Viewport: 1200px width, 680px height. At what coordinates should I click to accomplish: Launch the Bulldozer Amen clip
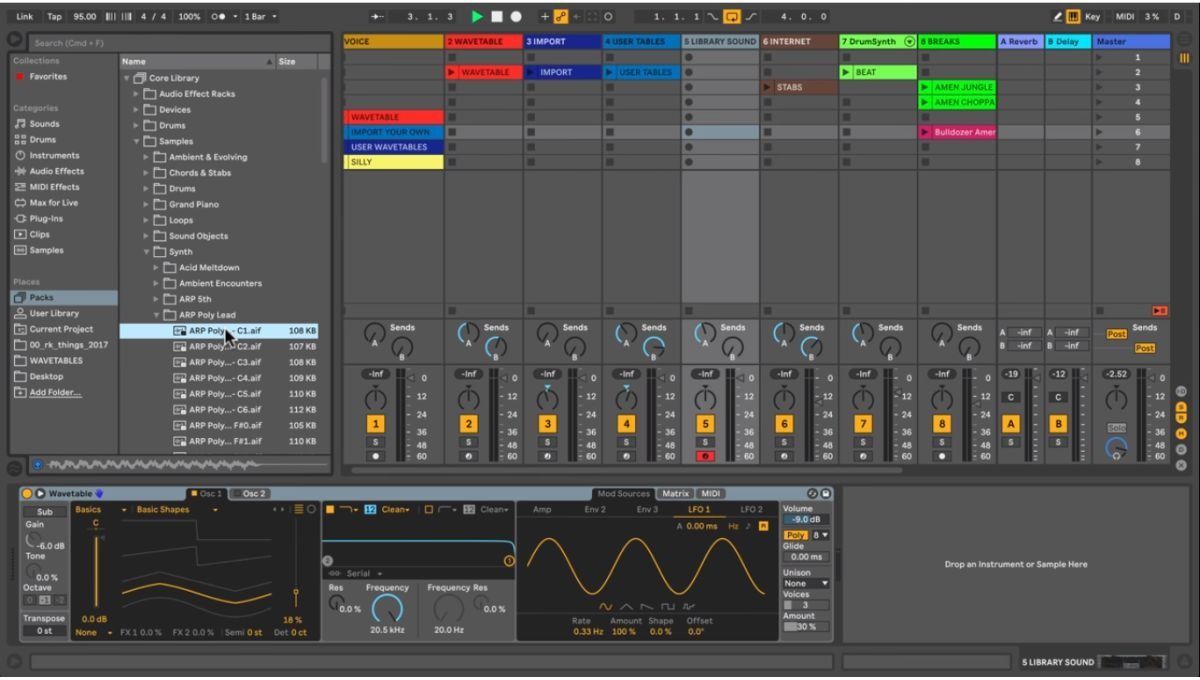(925, 132)
